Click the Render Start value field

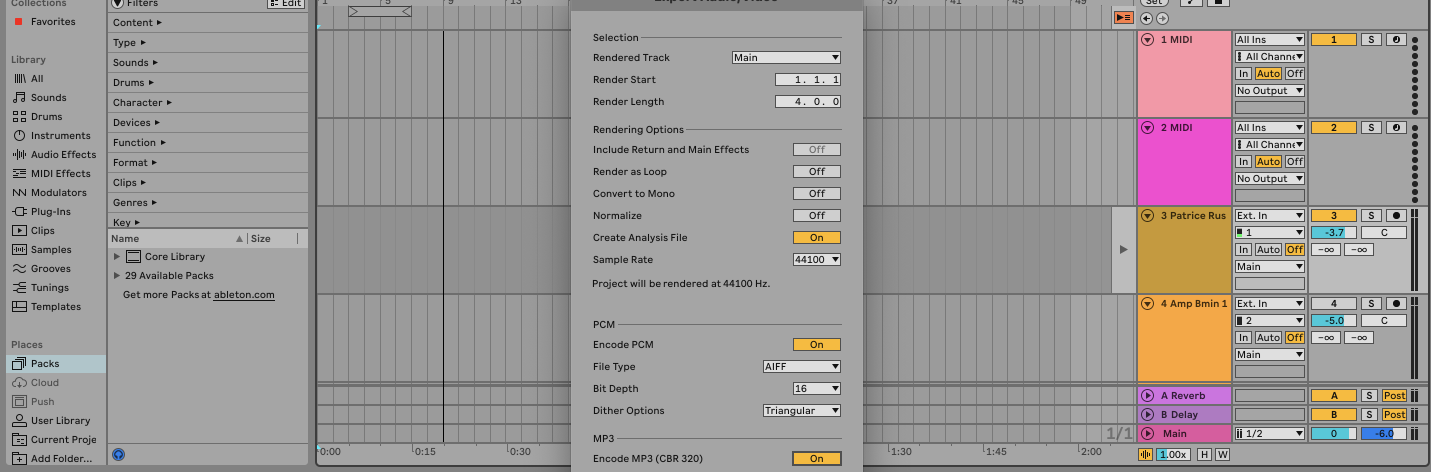pos(808,79)
